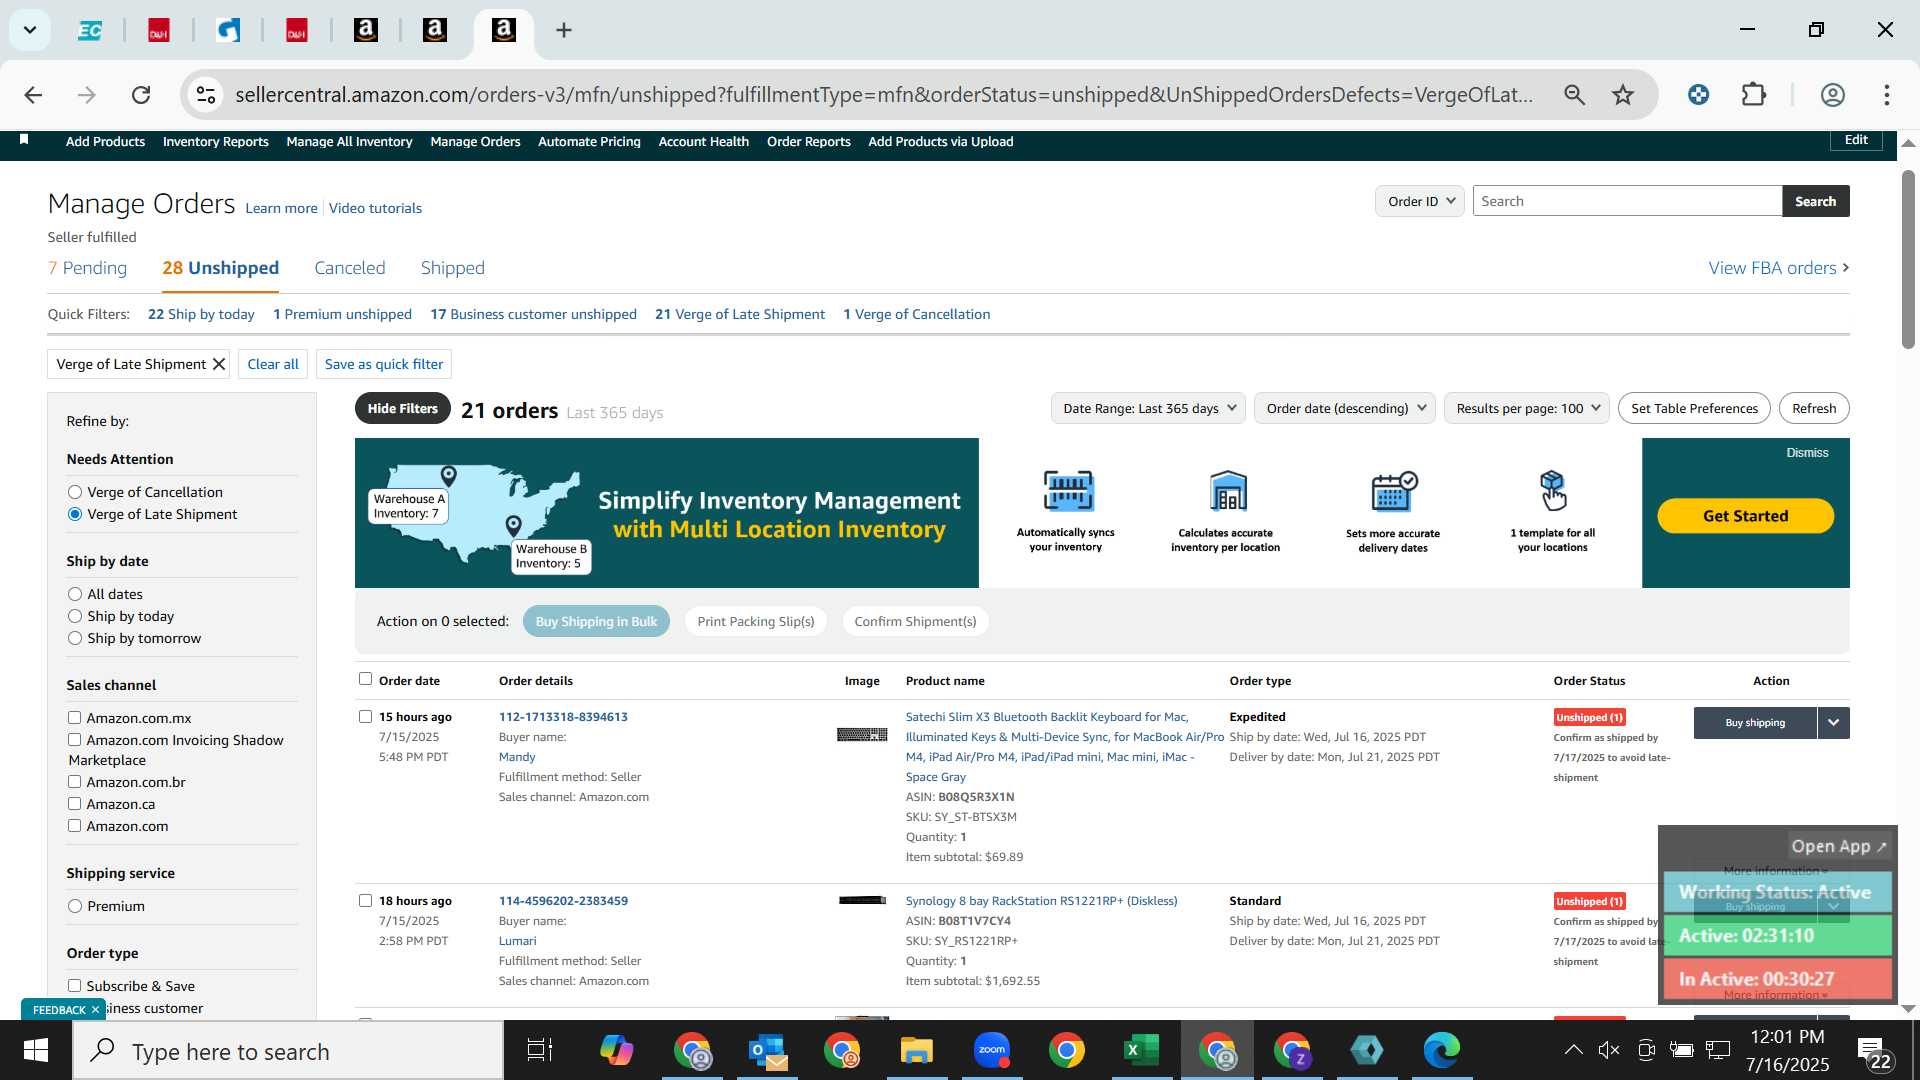Open File Explorer from the taskbar

[916, 1051]
